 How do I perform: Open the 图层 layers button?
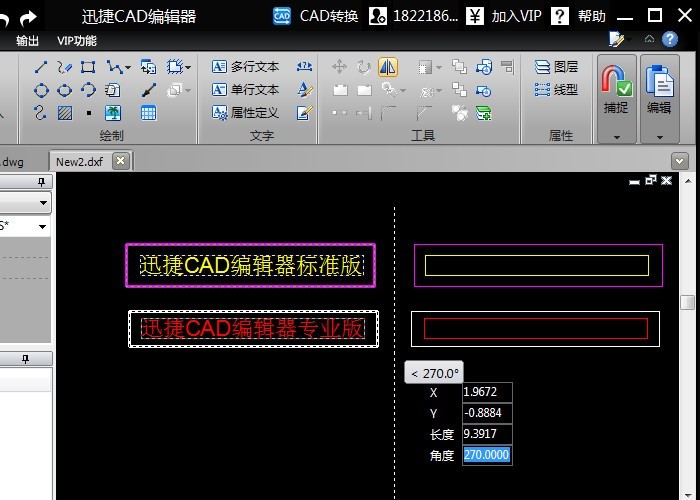pyautogui.click(x=556, y=67)
